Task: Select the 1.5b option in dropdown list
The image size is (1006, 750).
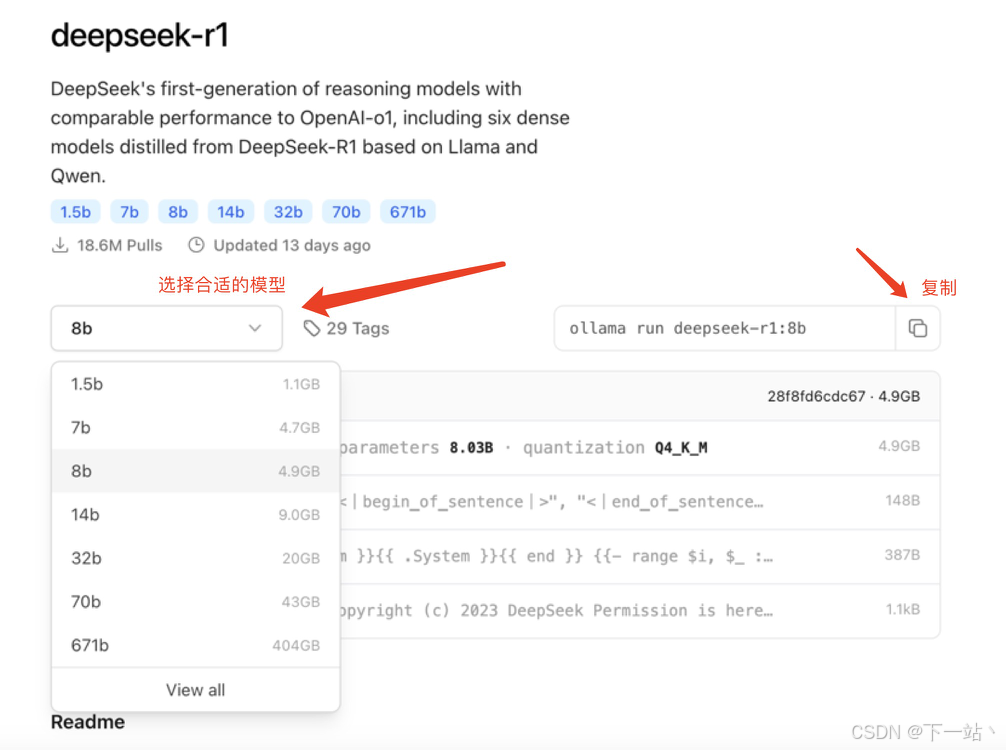Action: coord(195,384)
